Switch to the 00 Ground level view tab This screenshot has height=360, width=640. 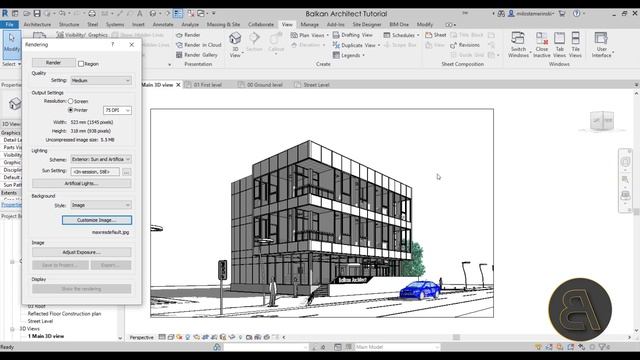click(264, 85)
